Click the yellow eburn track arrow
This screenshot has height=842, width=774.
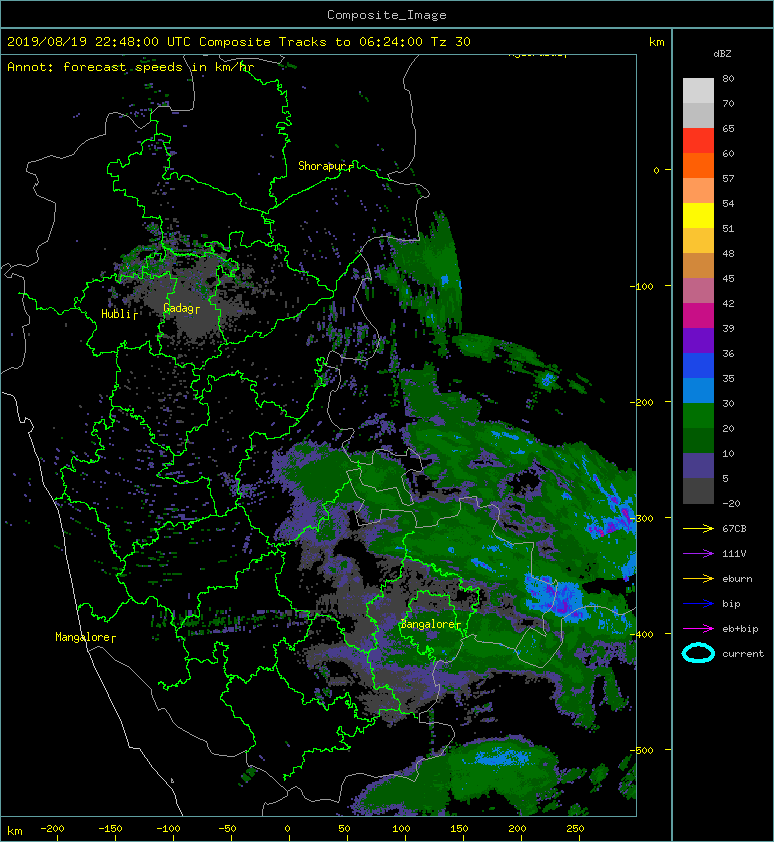click(698, 578)
